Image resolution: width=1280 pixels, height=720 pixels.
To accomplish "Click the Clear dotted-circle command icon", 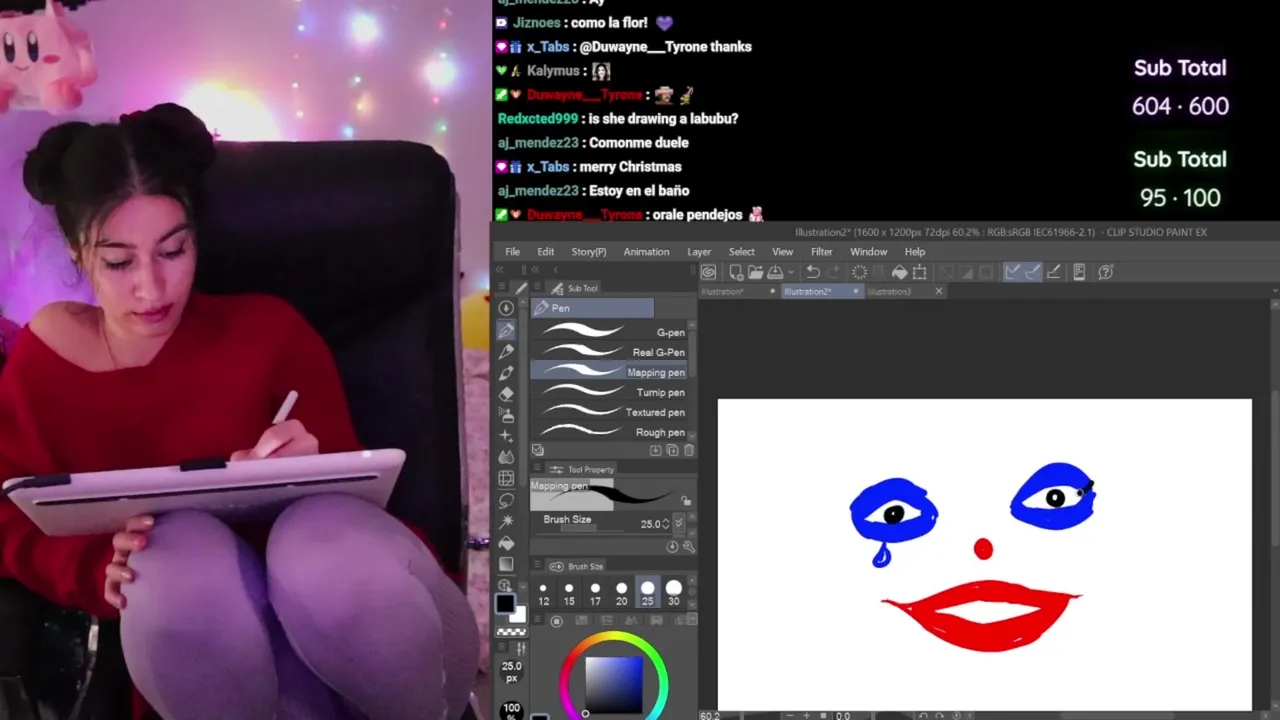I will coord(859,272).
